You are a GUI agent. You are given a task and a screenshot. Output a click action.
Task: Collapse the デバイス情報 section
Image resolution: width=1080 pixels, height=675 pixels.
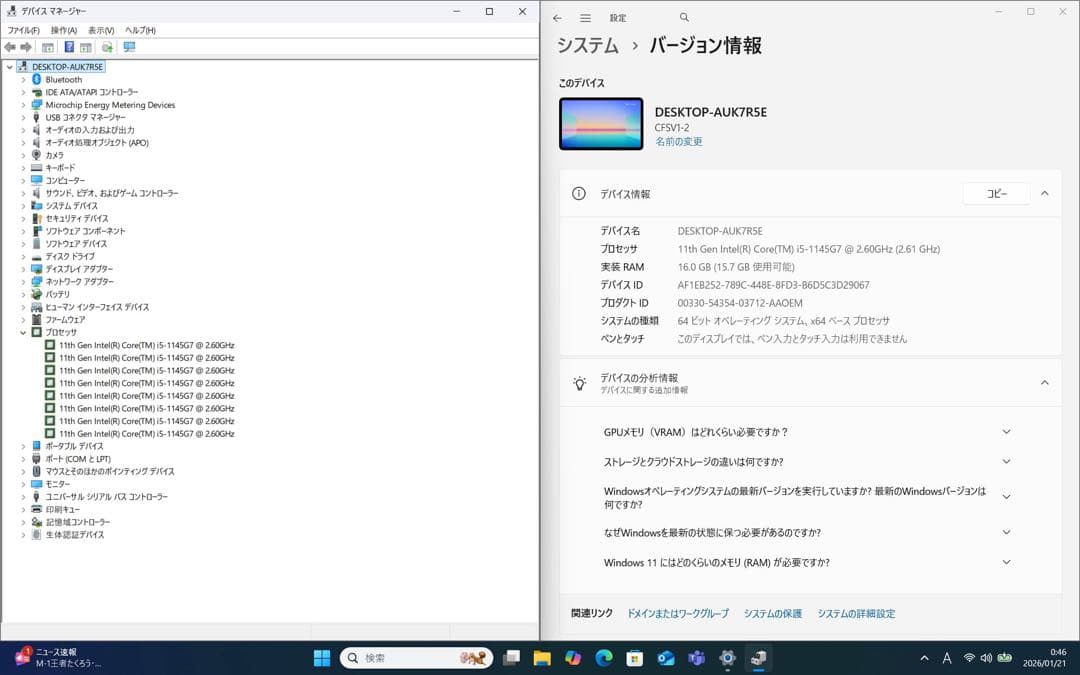click(1044, 193)
